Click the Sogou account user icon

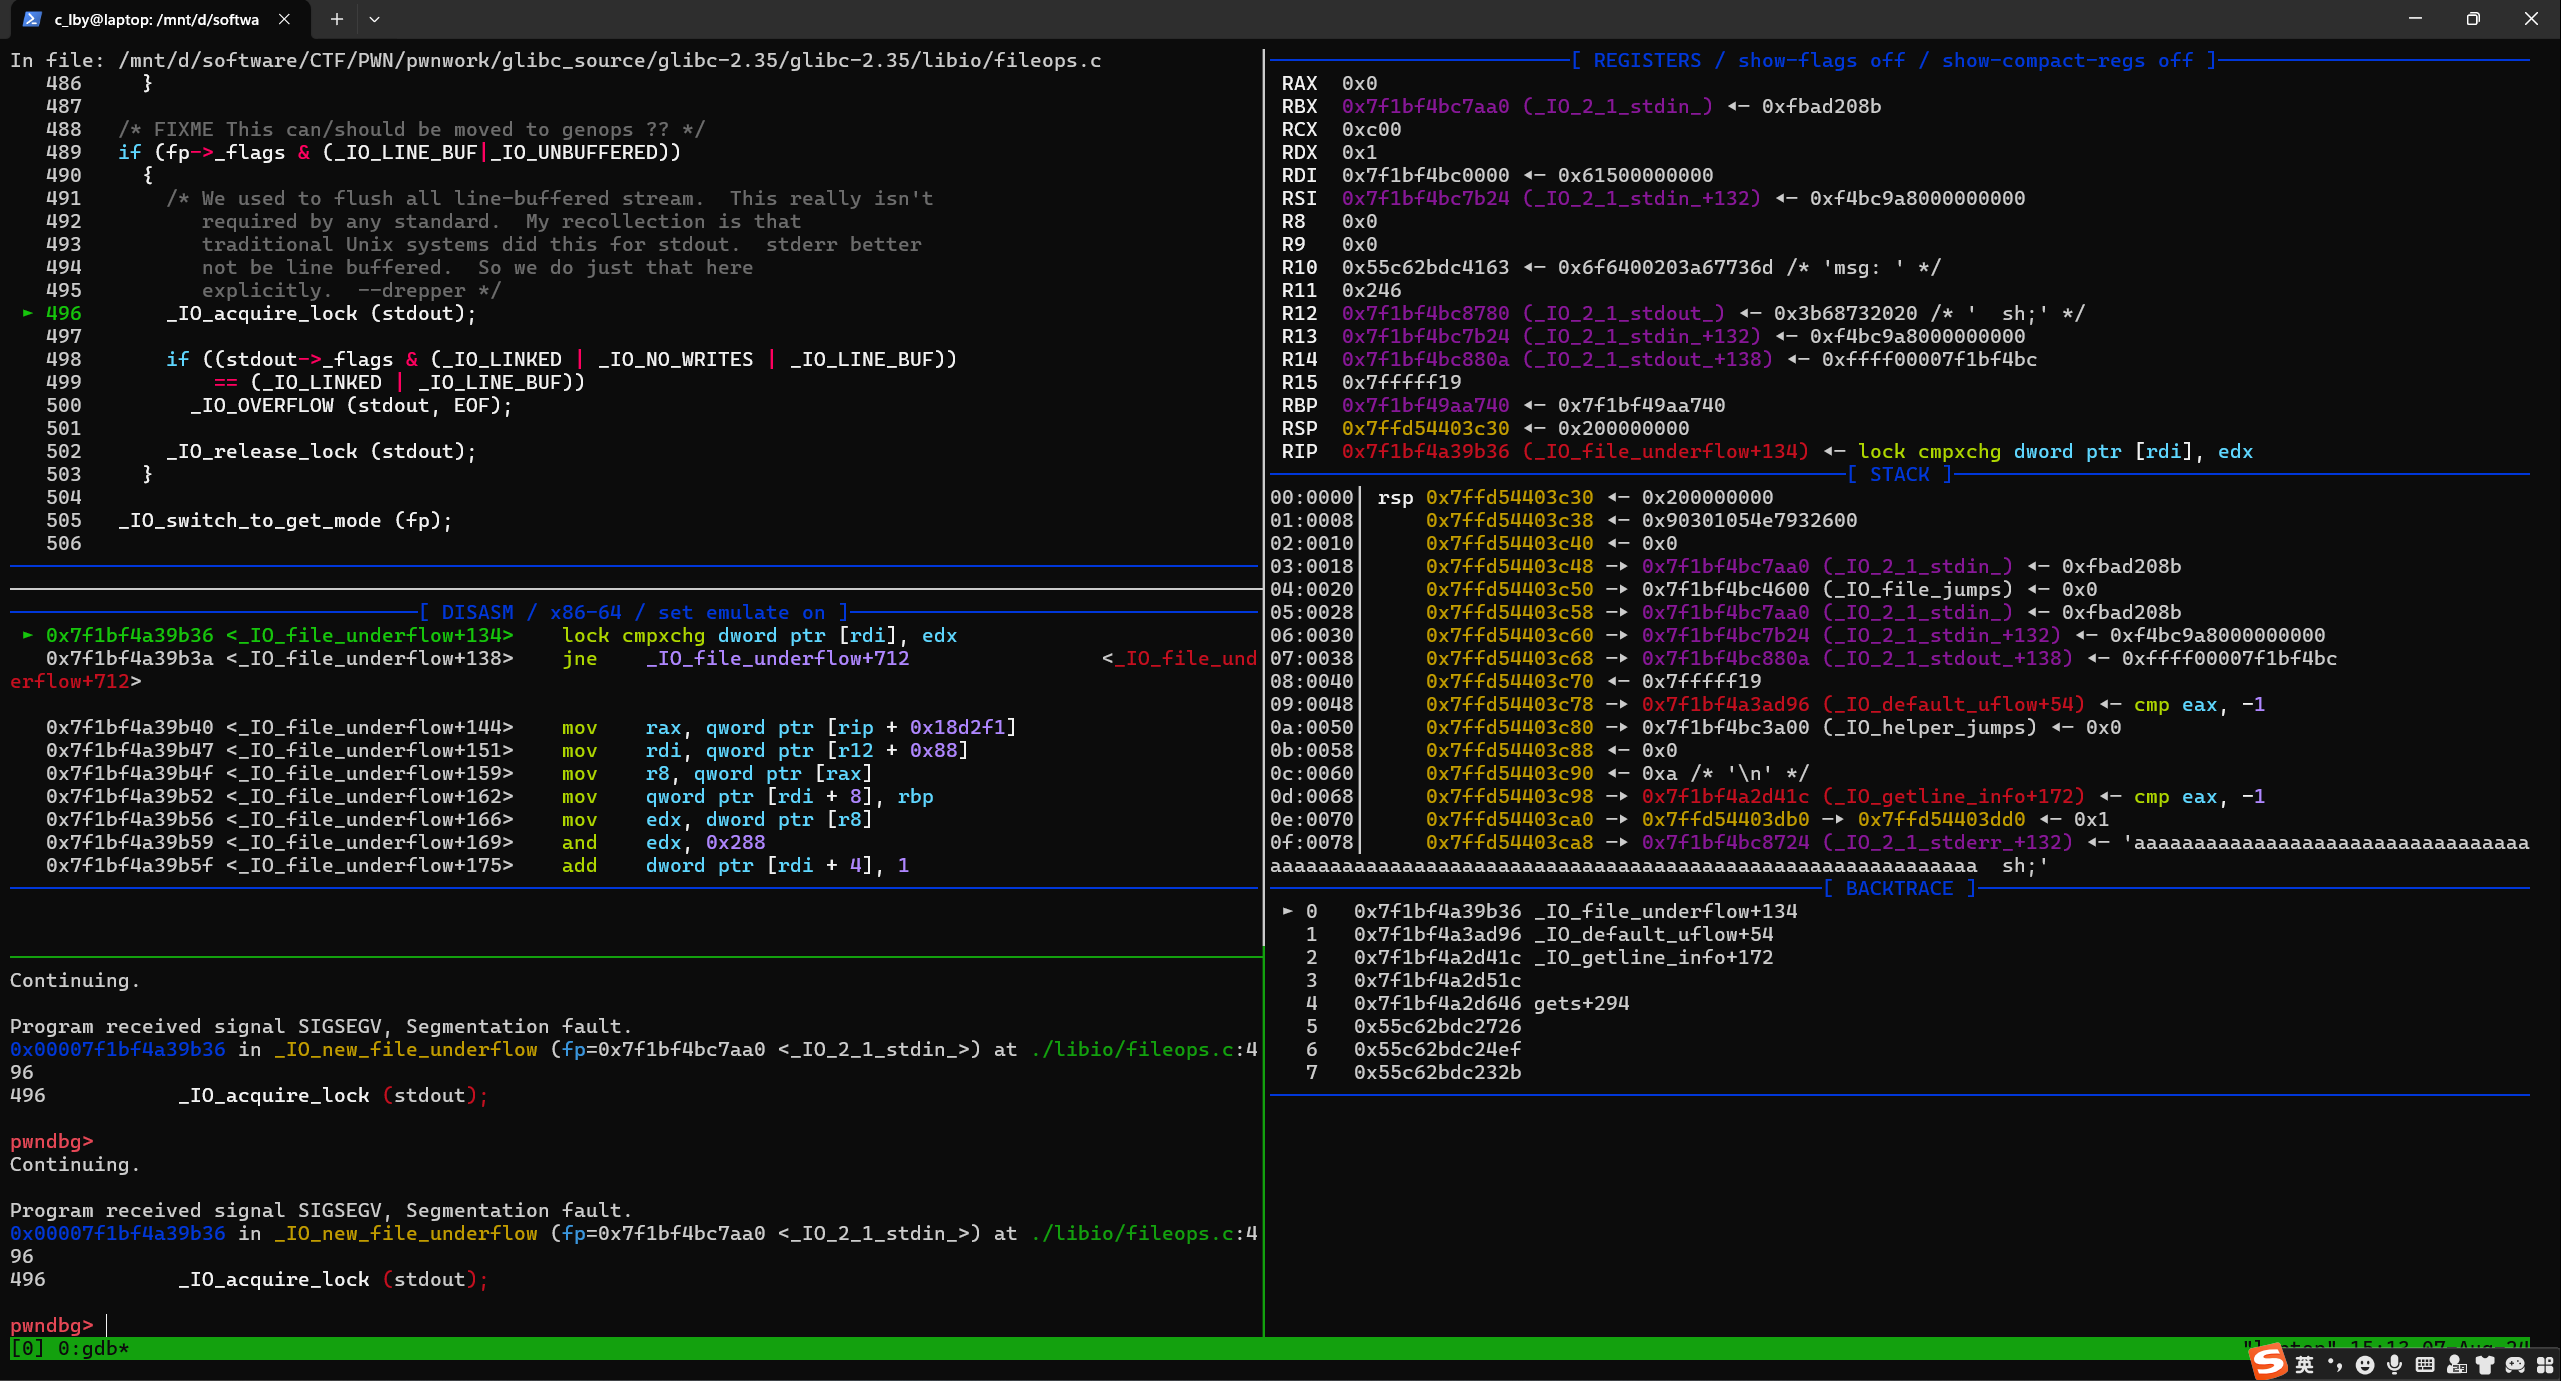pos(2456,1365)
